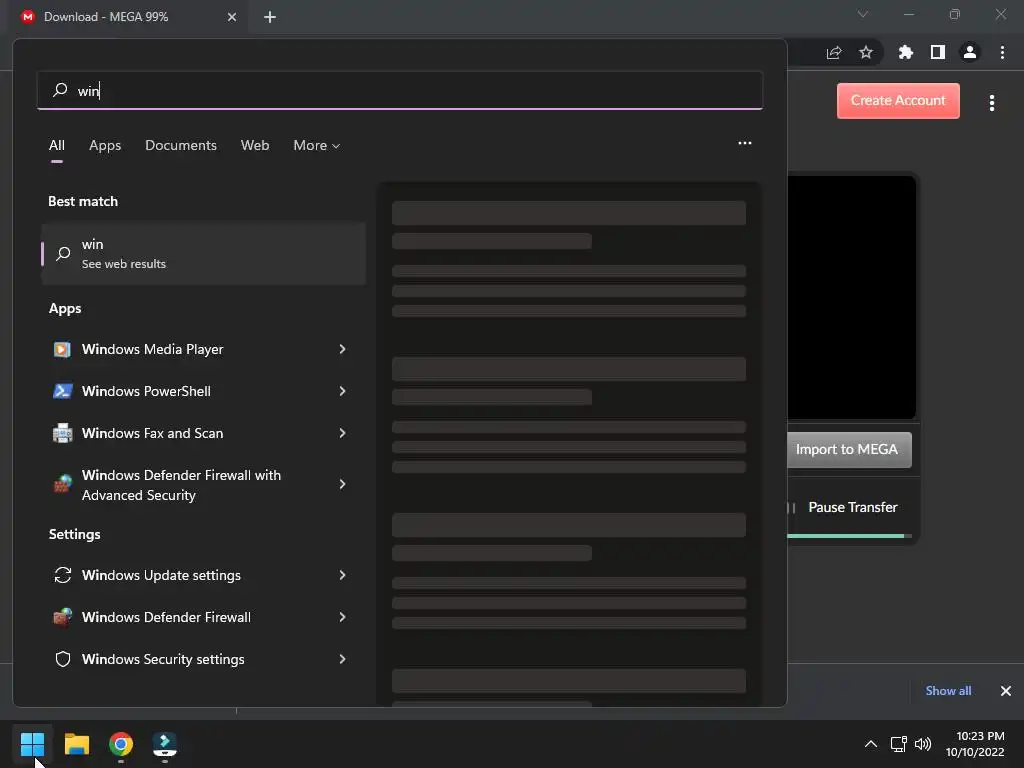
Task: Open clock showing 10:23 PM
Action: (975, 744)
